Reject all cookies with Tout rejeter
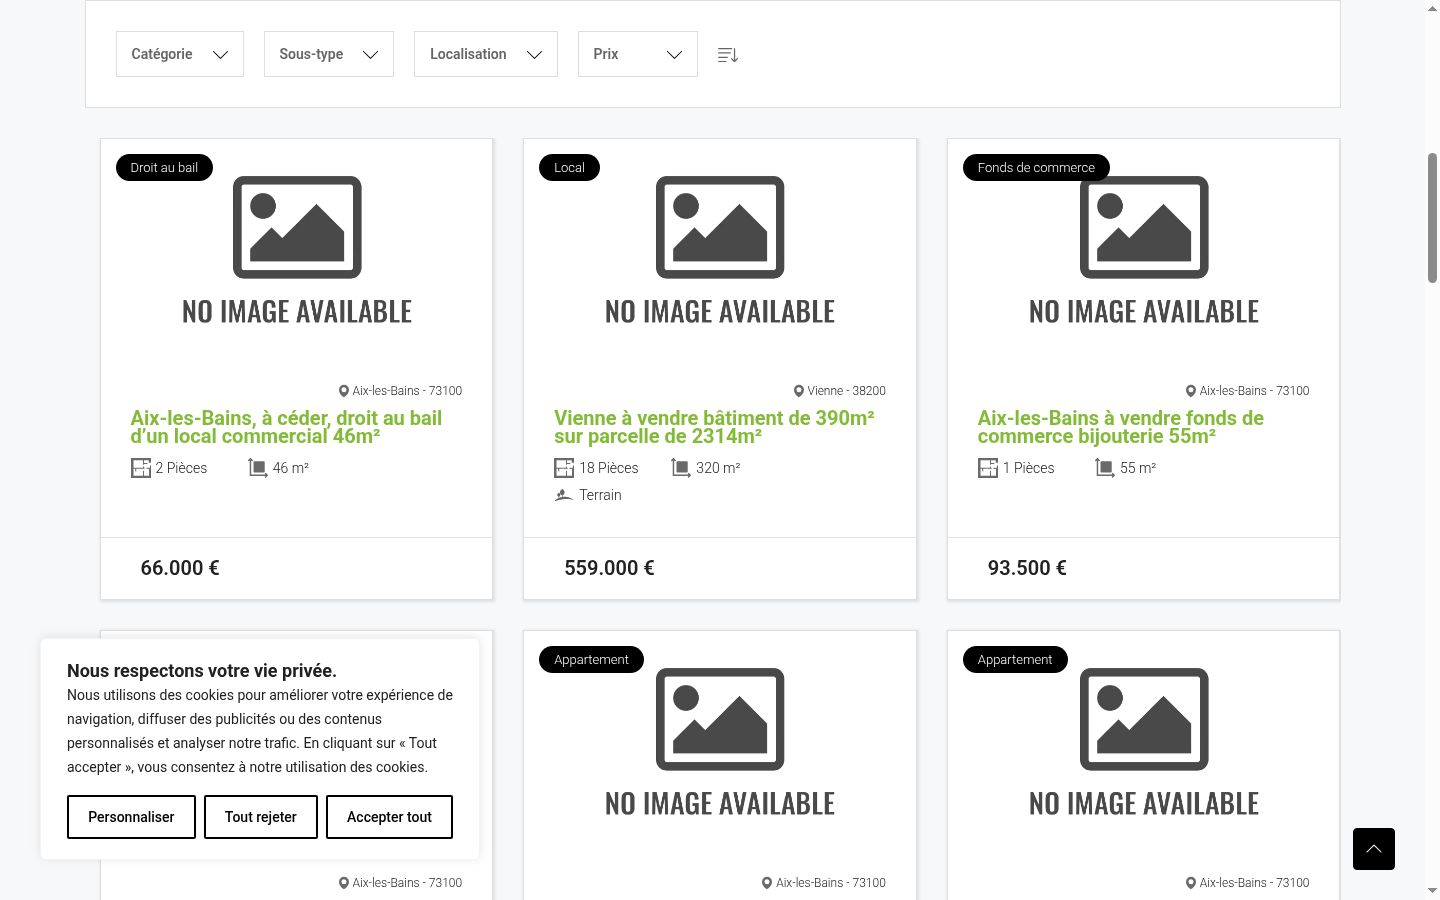The width and height of the screenshot is (1440, 900). pyautogui.click(x=261, y=817)
